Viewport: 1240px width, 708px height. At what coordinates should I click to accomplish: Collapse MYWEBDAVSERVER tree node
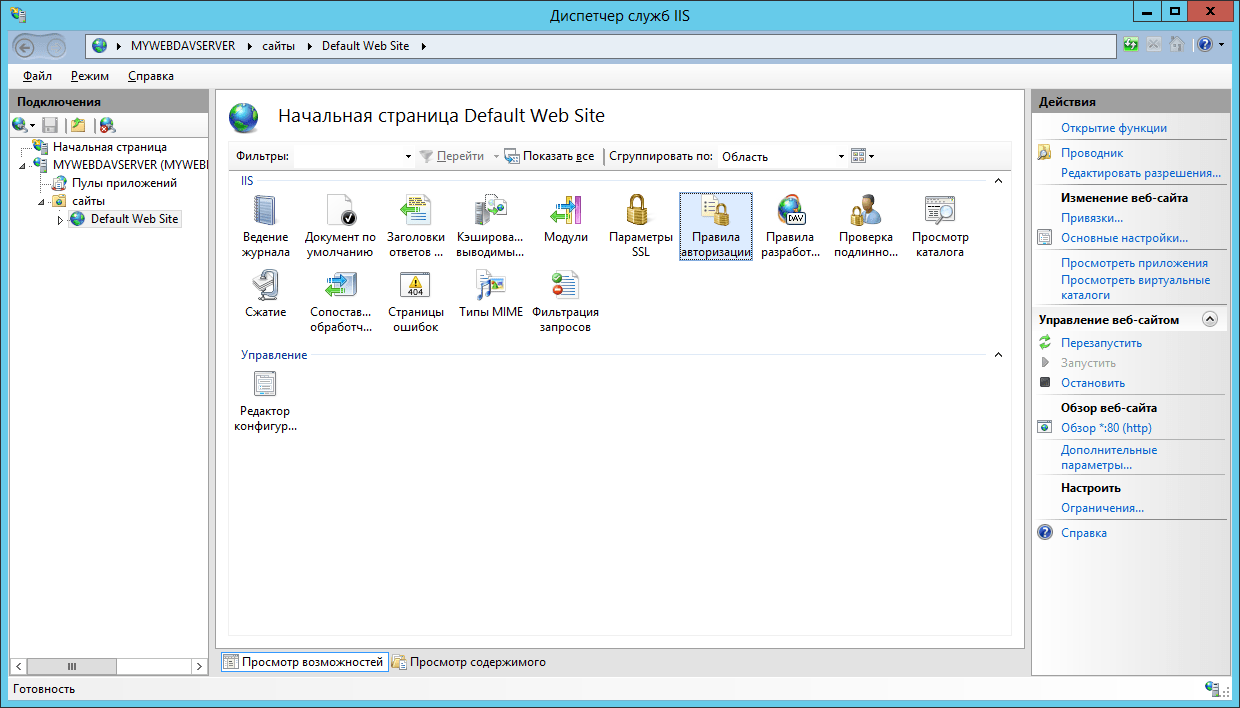(x=23, y=165)
